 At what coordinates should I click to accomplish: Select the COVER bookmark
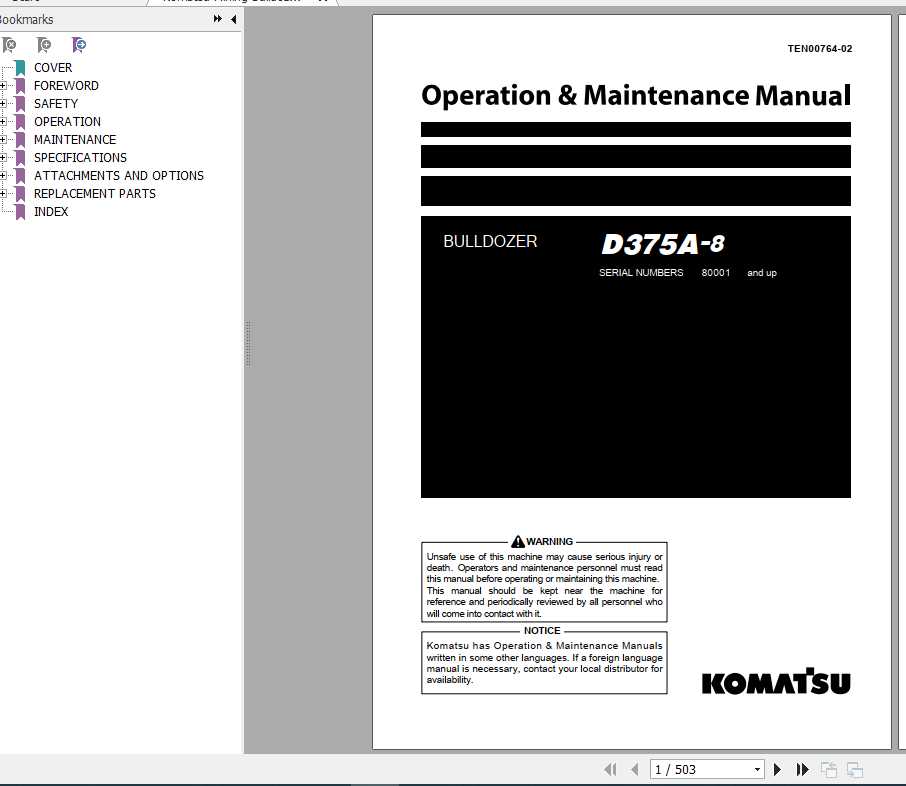[53, 67]
